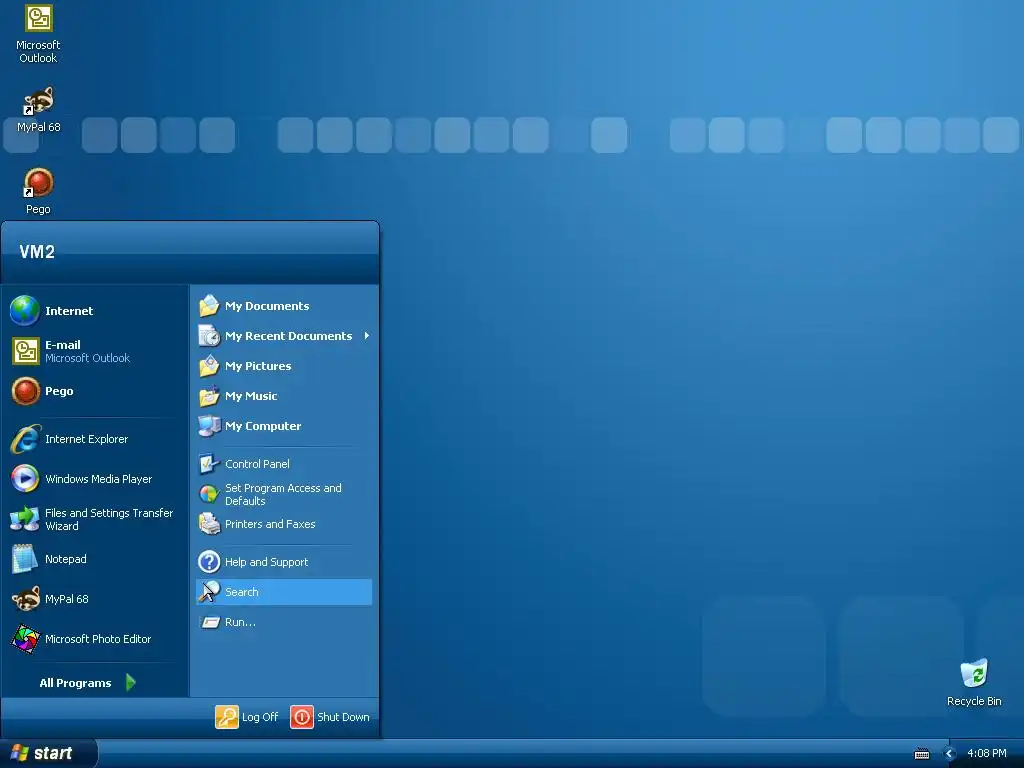The image size is (1024, 768).
Task: Open Windows Media Player icon
Action: (25, 479)
